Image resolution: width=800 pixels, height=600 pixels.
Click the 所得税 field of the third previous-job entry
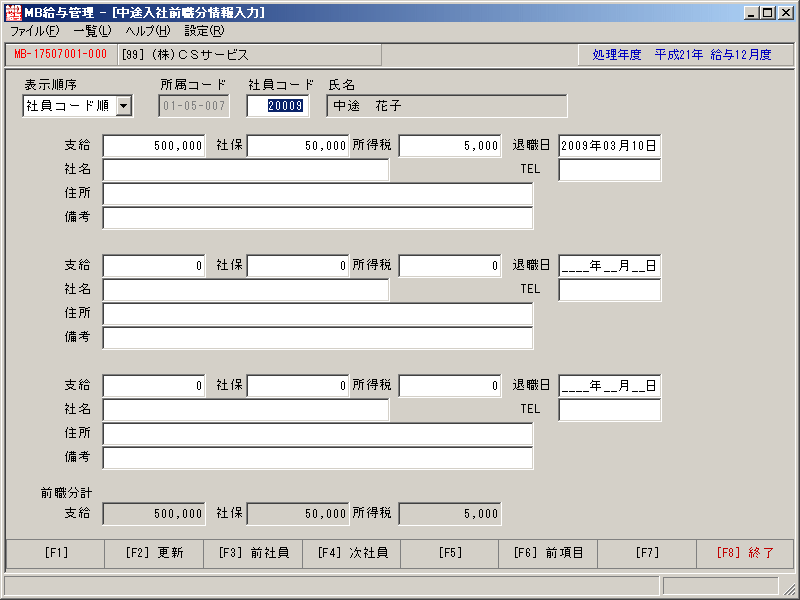tap(449, 386)
